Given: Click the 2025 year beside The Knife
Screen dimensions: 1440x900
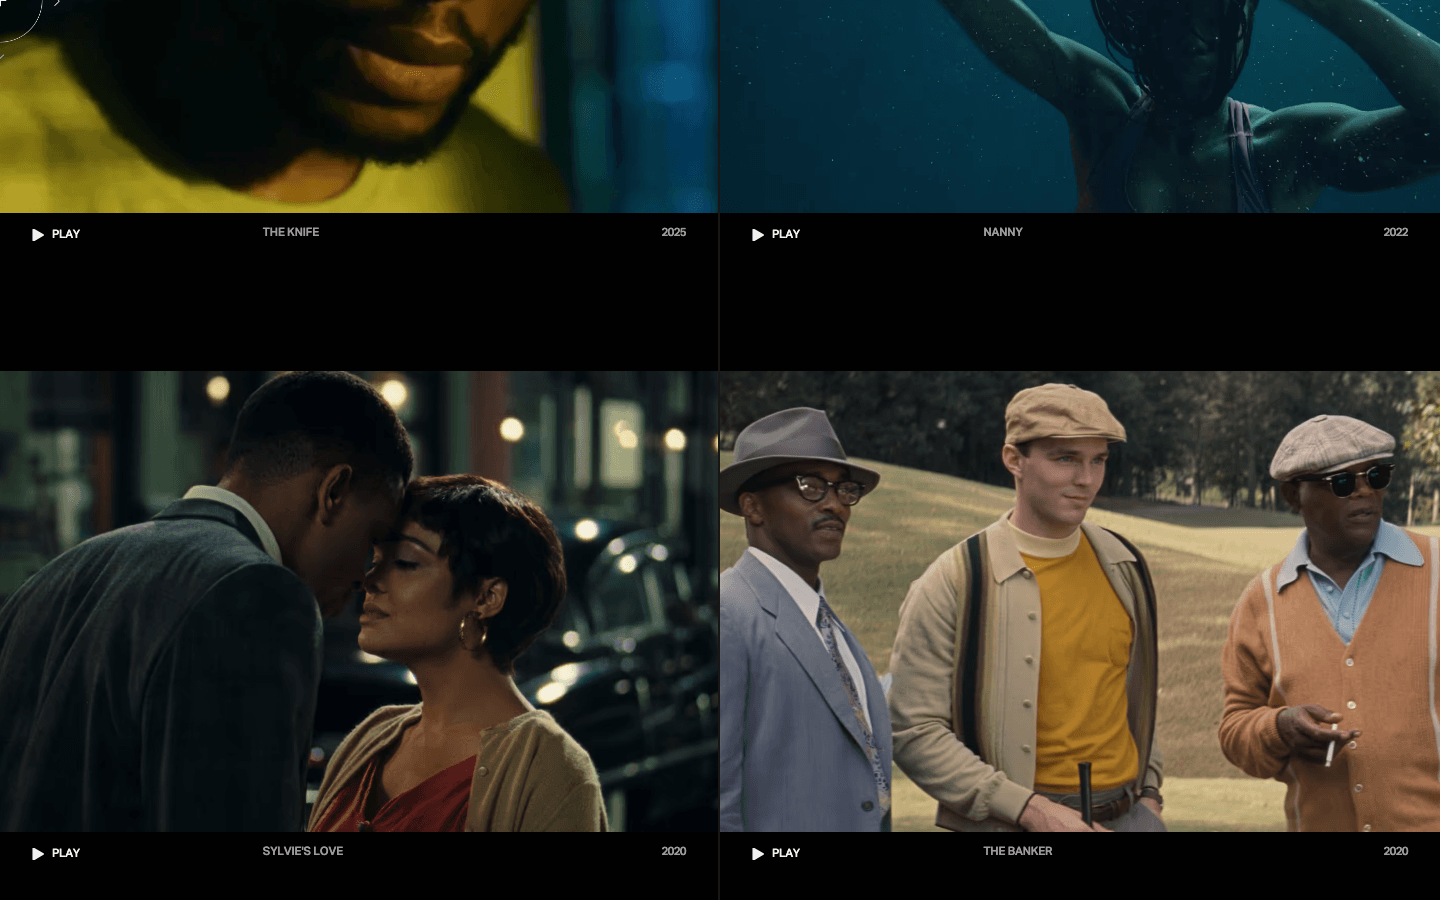Looking at the screenshot, I should pyautogui.click(x=674, y=232).
